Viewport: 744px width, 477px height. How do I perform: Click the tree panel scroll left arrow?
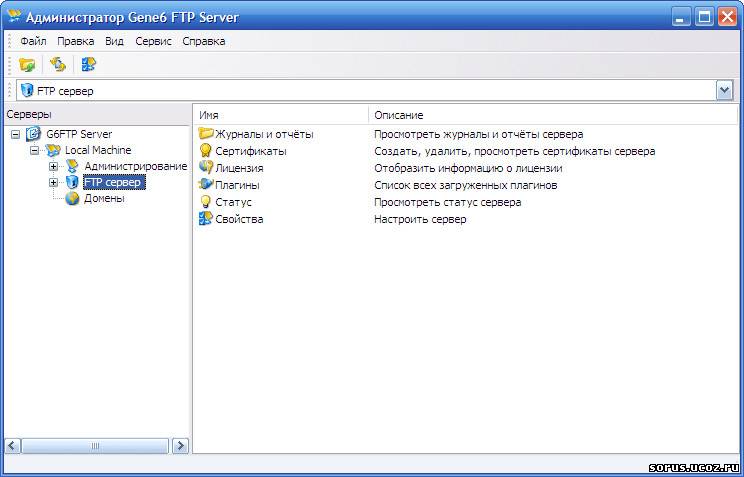(x=12, y=446)
